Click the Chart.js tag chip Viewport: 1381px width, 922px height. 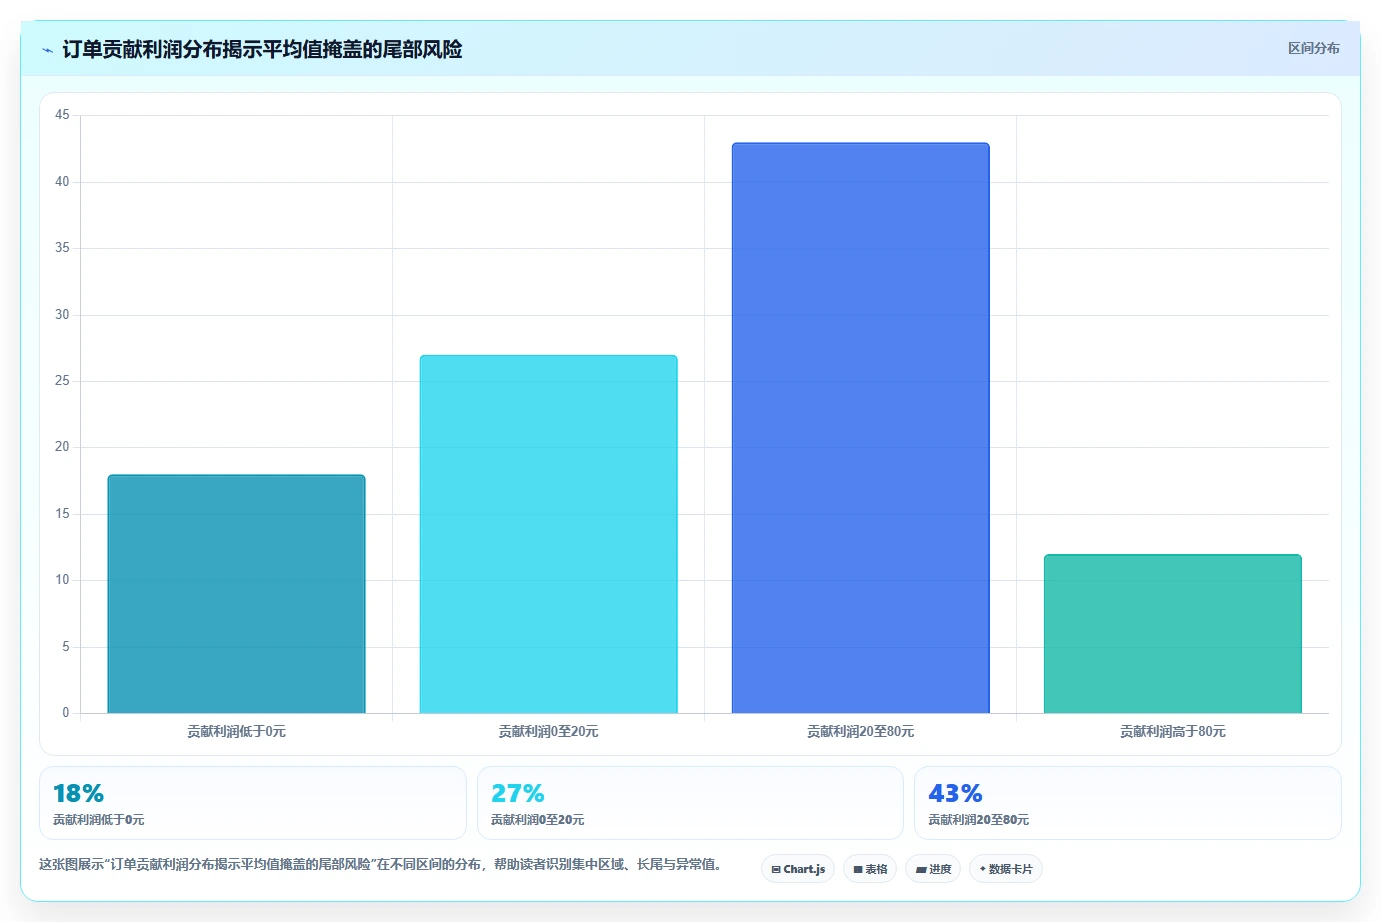coord(798,869)
